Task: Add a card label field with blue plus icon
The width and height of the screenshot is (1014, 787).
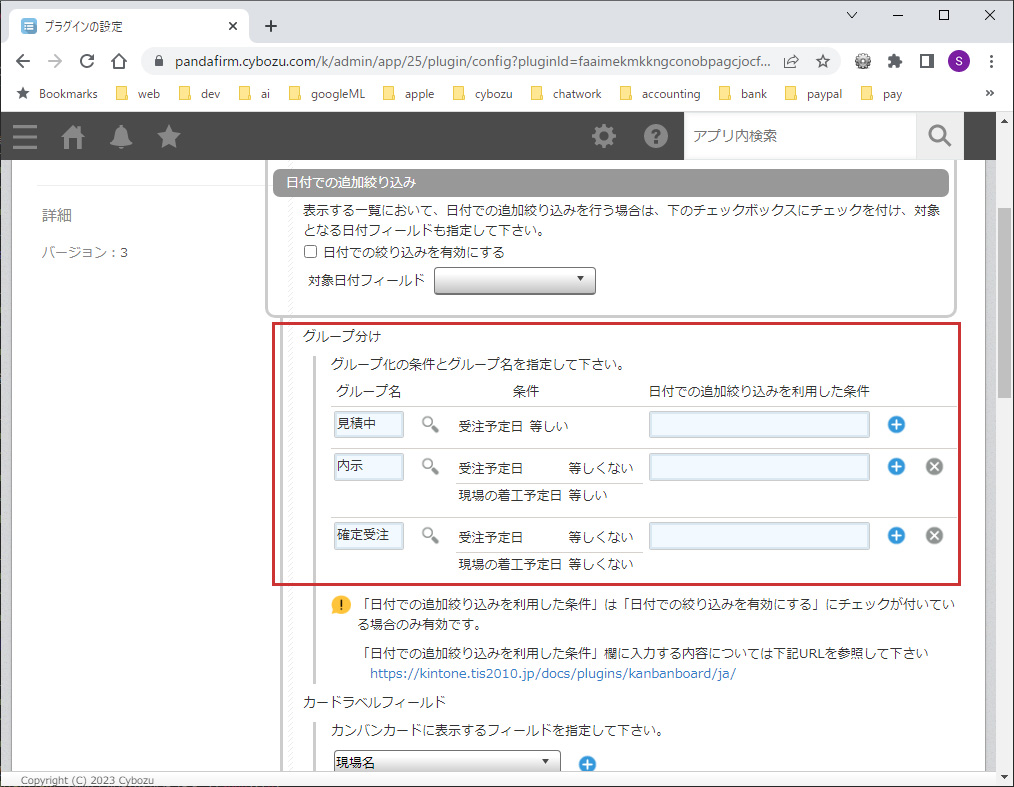Action: coord(587,763)
